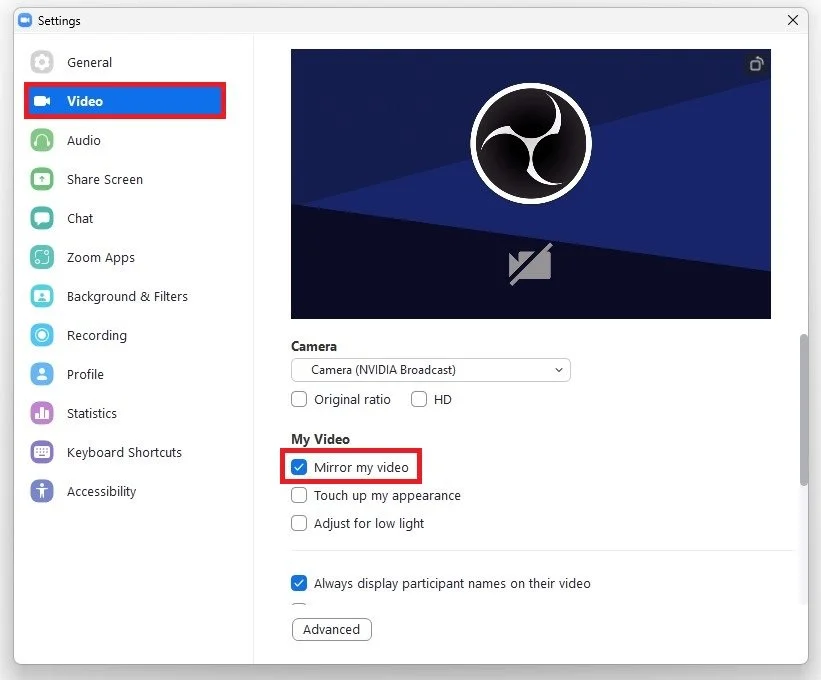Click the Share Screen monitor icon
This screenshot has width=821, height=680.
42,179
